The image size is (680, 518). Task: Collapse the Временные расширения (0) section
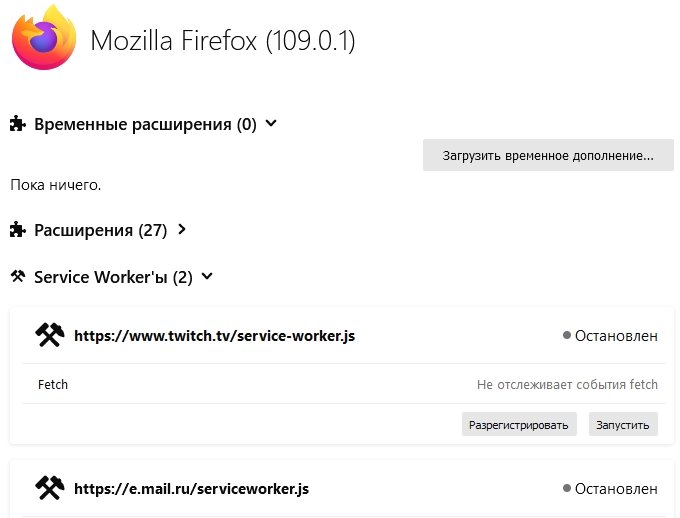click(x=271, y=123)
